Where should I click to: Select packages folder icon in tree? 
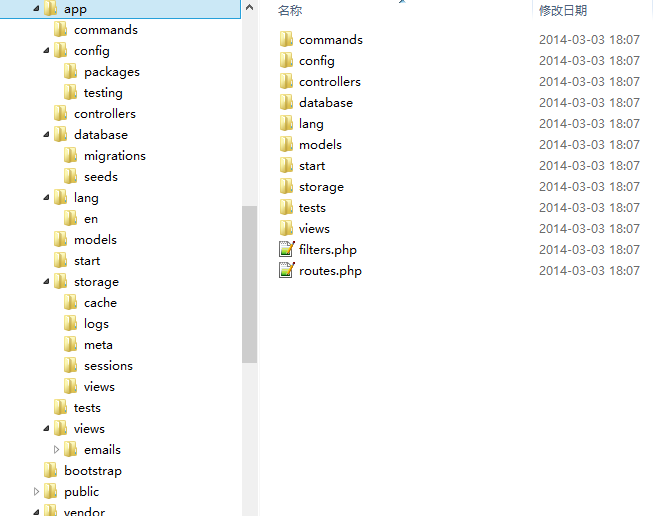click(x=70, y=71)
